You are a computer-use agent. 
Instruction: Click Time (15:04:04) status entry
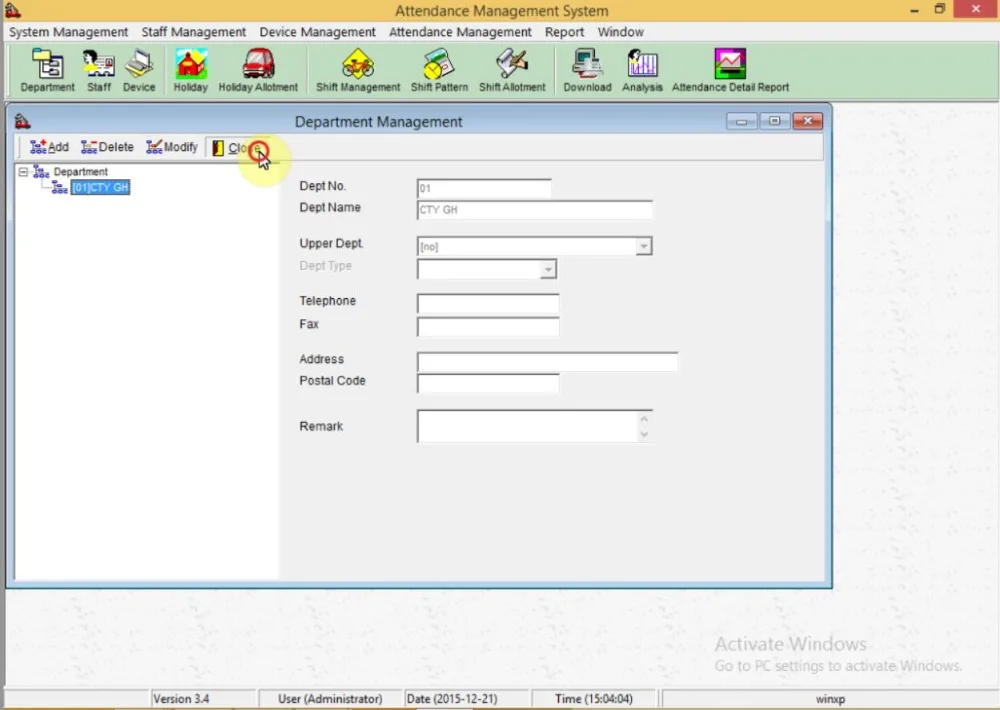[x=594, y=699]
